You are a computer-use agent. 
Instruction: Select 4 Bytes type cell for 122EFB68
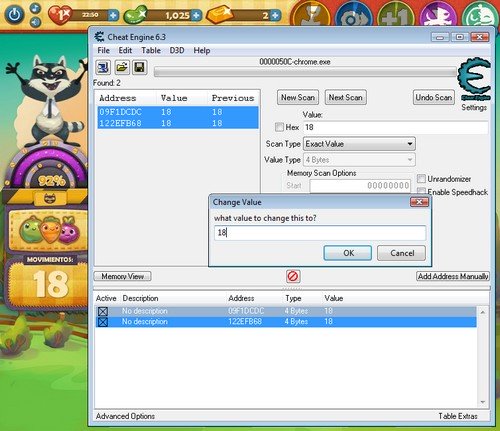(296, 322)
